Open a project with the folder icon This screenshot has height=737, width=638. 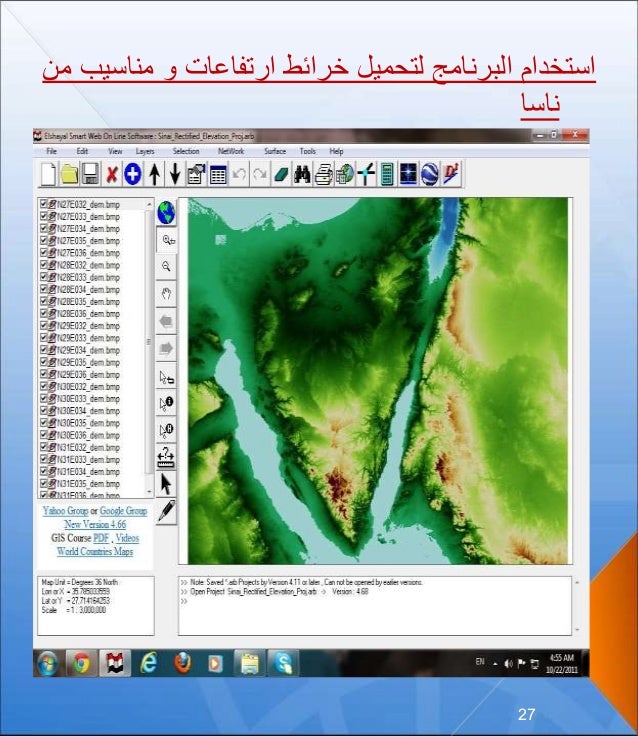coord(70,174)
